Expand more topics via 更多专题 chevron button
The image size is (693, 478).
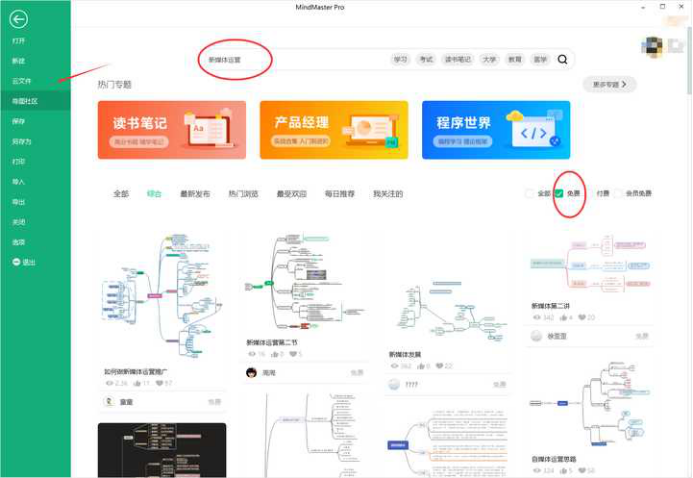click(609, 84)
